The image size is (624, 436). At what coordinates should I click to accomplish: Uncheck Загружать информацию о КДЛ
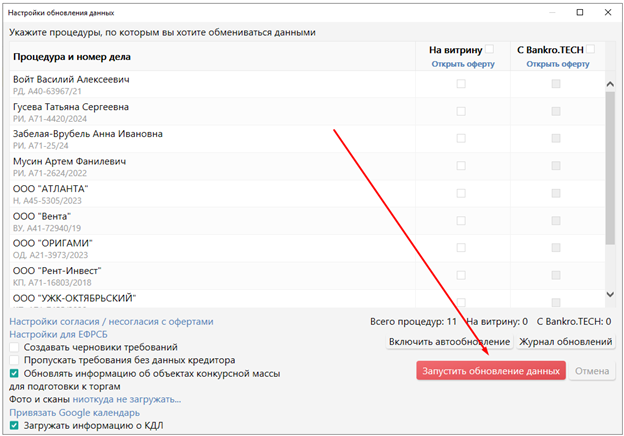tap(14, 426)
